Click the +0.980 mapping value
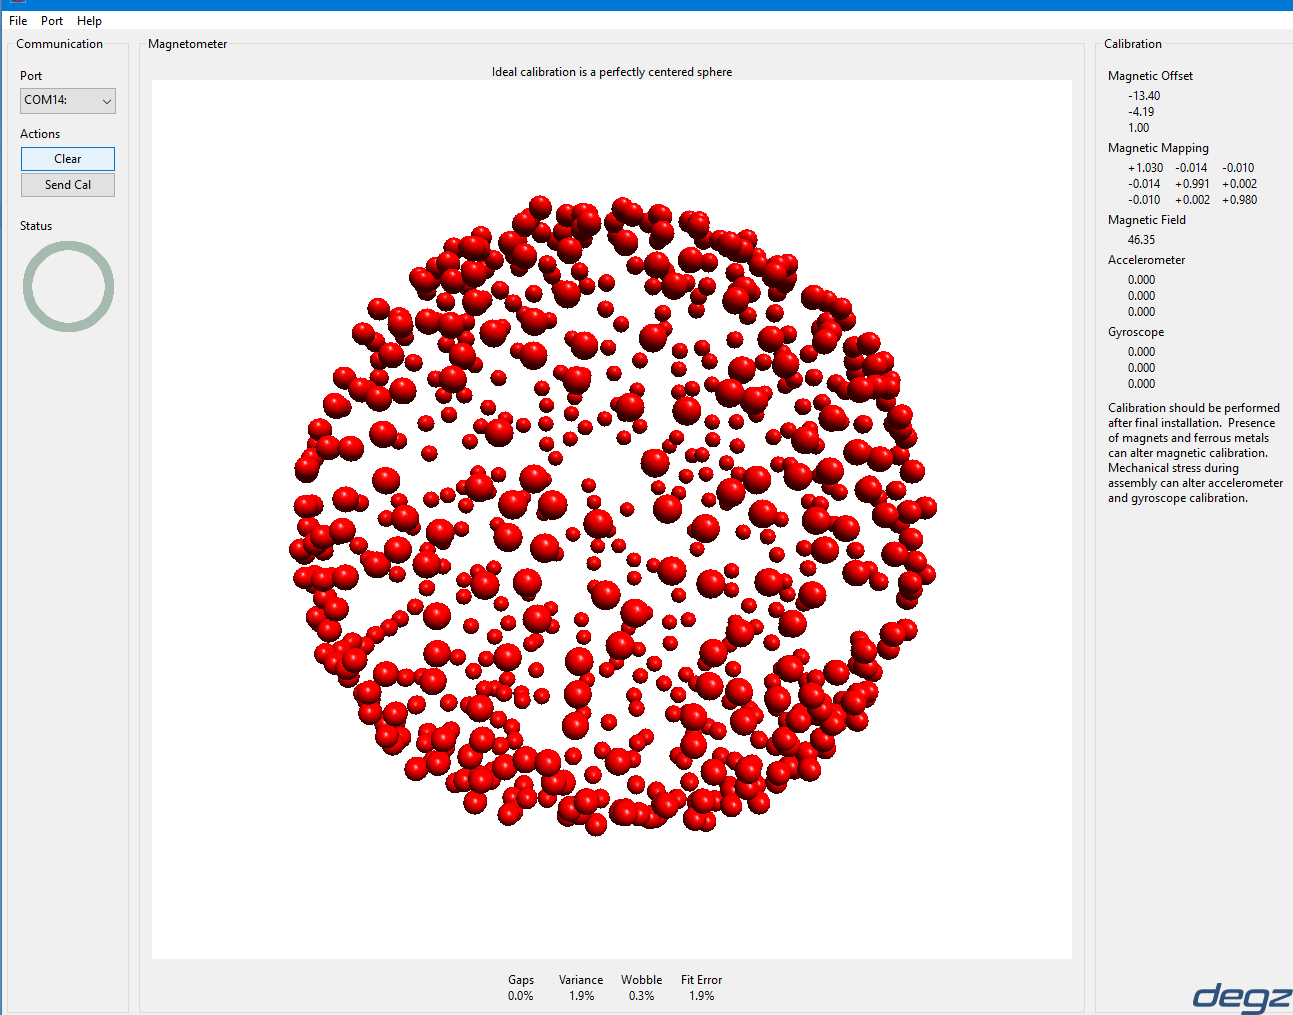Viewport: 1293px width, 1015px height. pyautogui.click(x=1239, y=200)
